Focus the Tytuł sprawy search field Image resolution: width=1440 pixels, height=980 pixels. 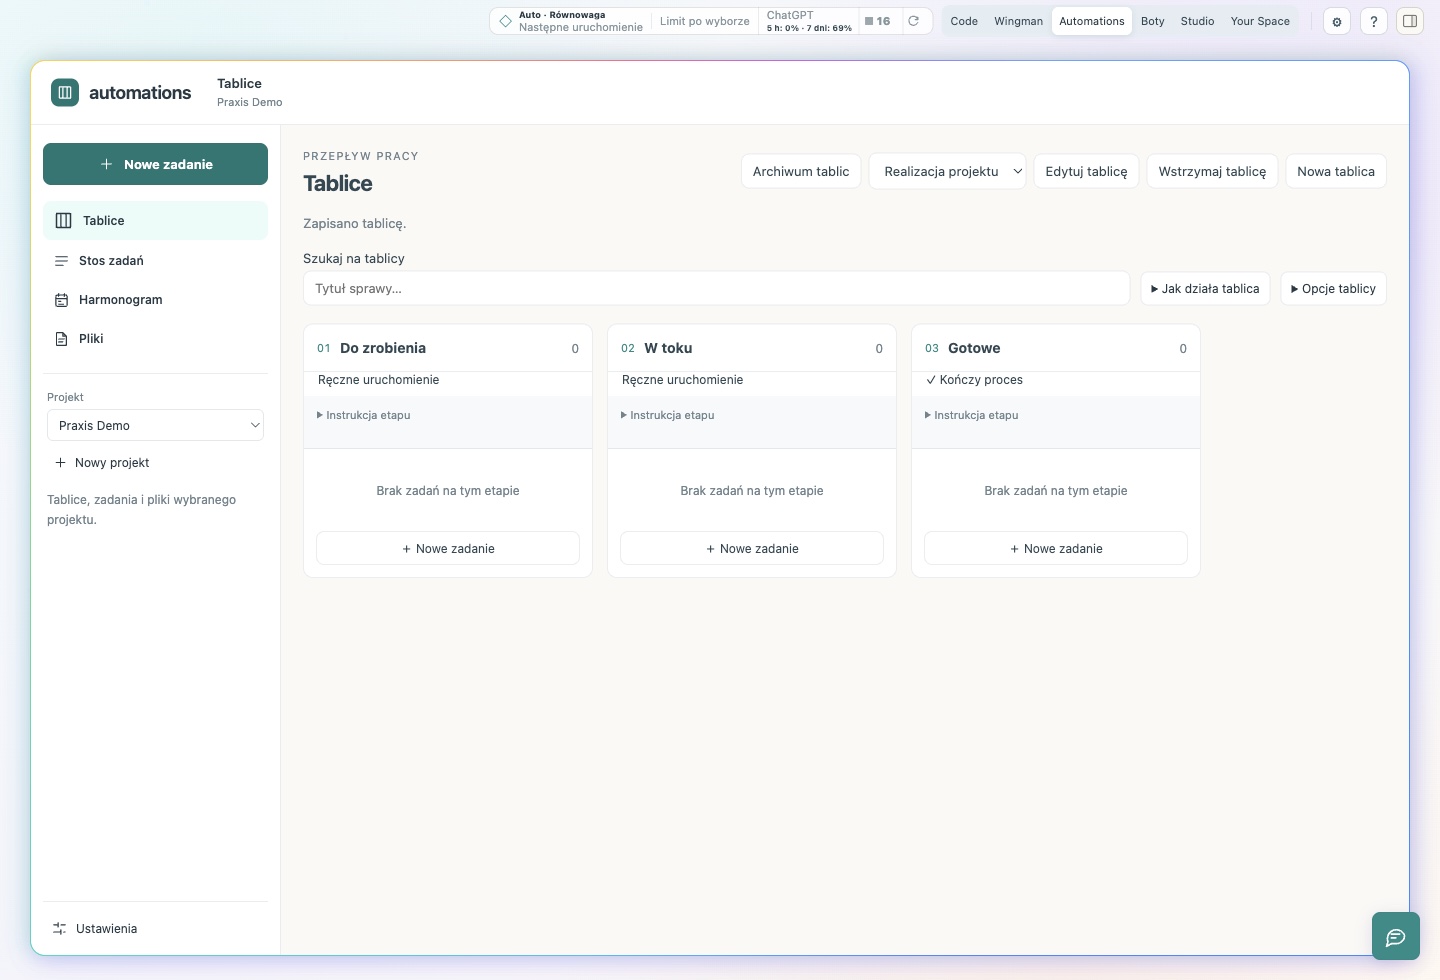716,288
